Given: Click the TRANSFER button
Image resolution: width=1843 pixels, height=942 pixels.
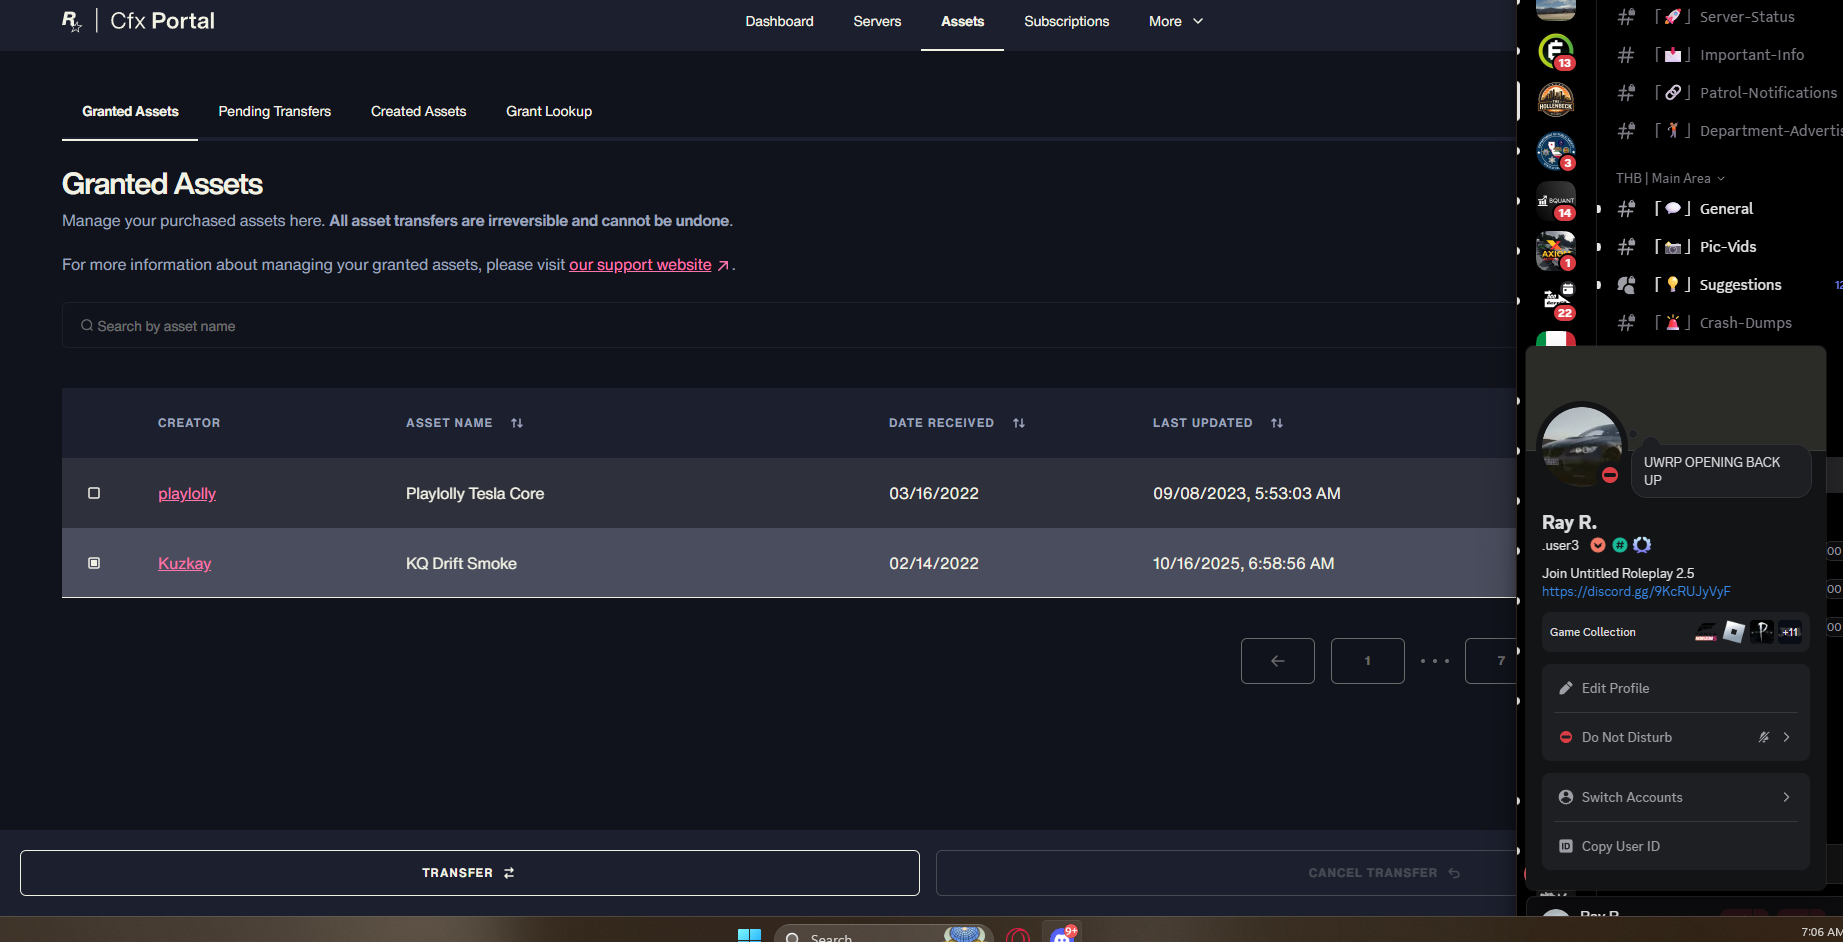Looking at the screenshot, I should click(x=469, y=873).
